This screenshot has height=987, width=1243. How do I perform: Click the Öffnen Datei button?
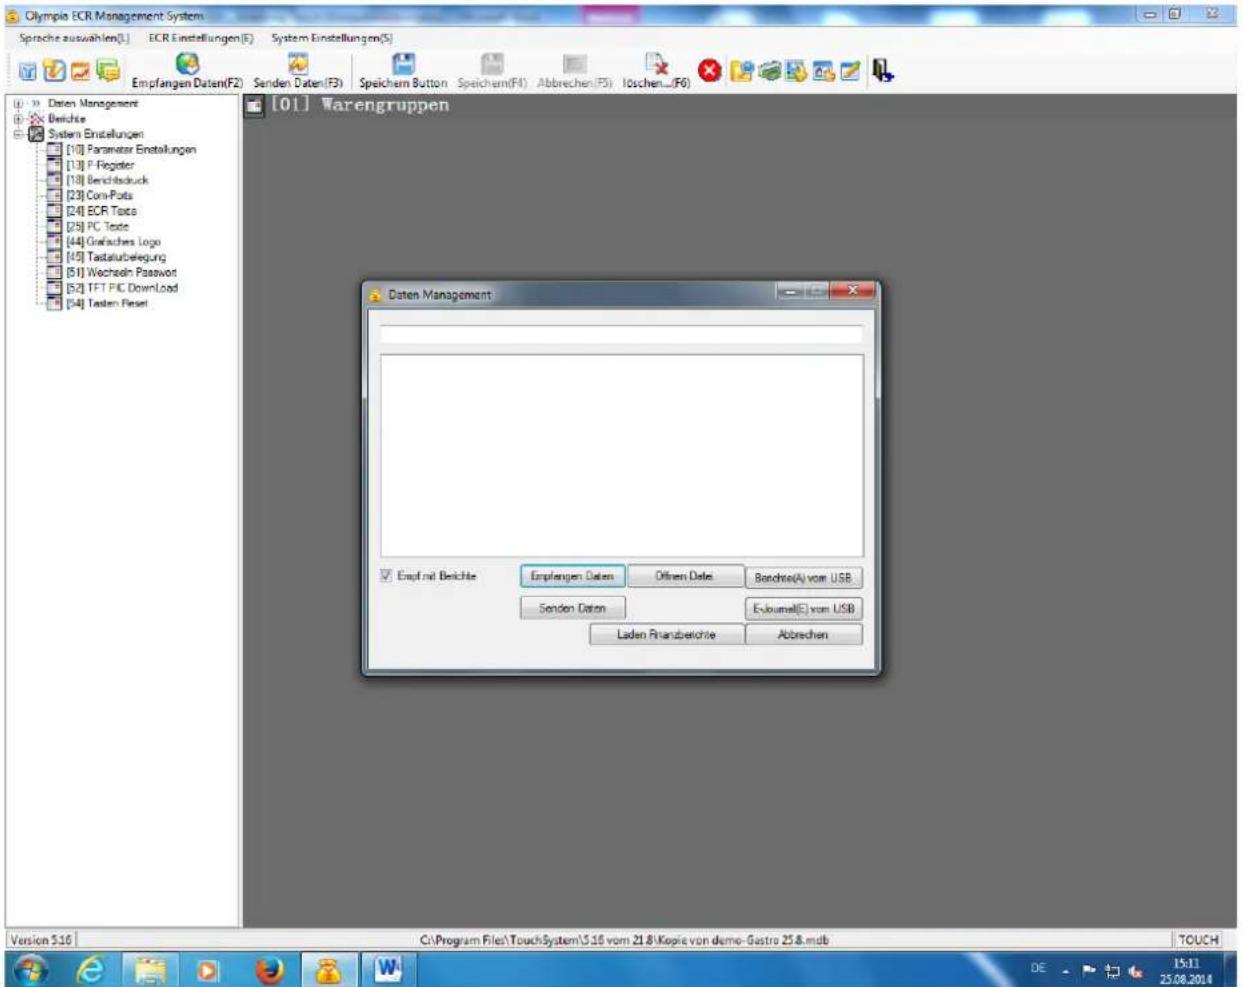point(685,577)
